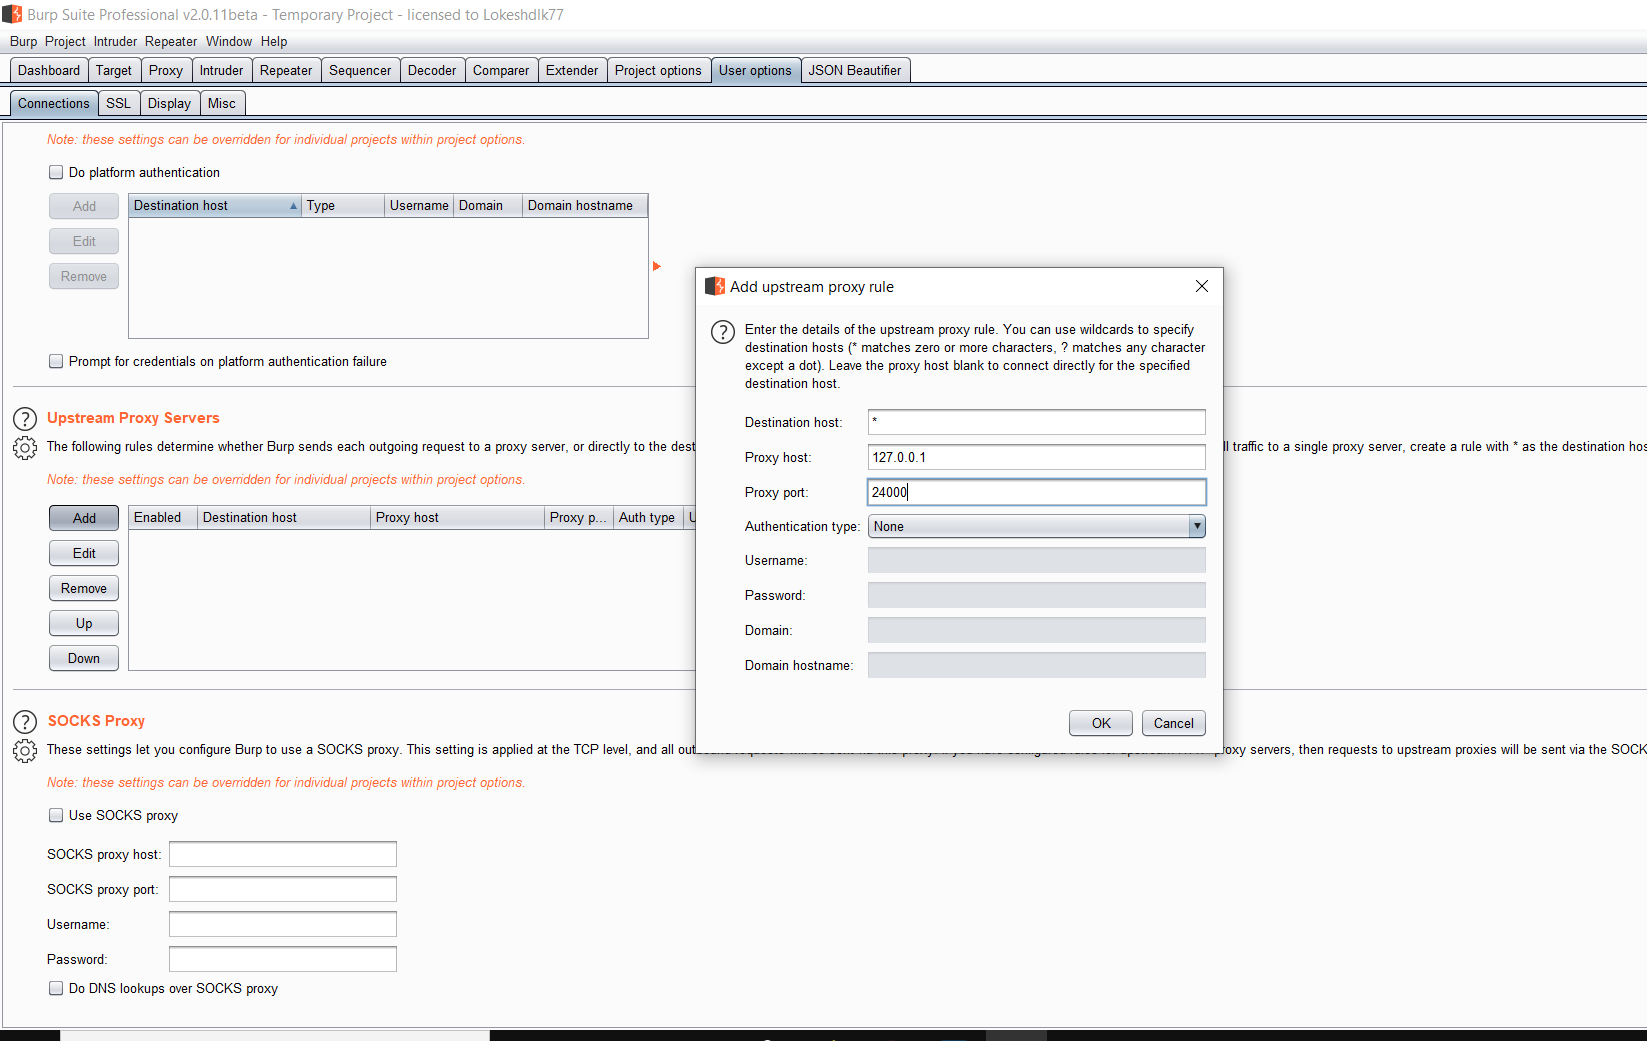
Task: Open settings gear for Upstream Proxy Servers
Action: pos(25,448)
